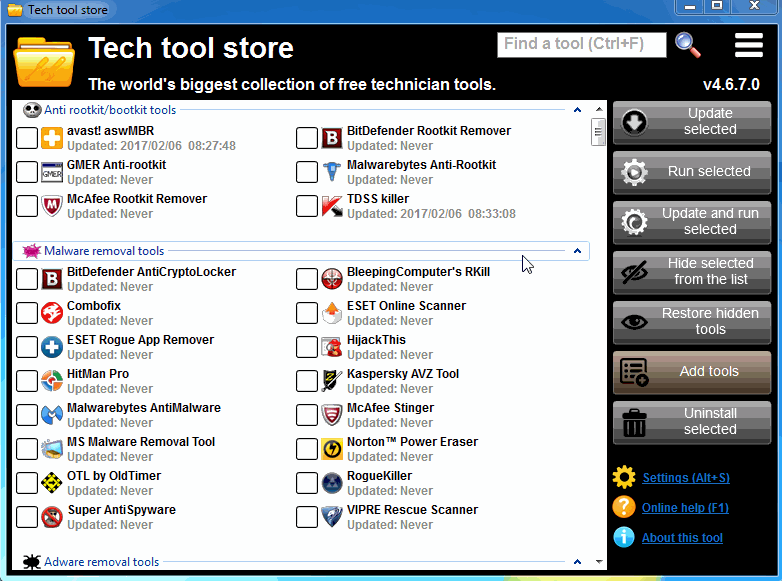
Task: Open the hamburger menu
Action: (x=748, y=45)
